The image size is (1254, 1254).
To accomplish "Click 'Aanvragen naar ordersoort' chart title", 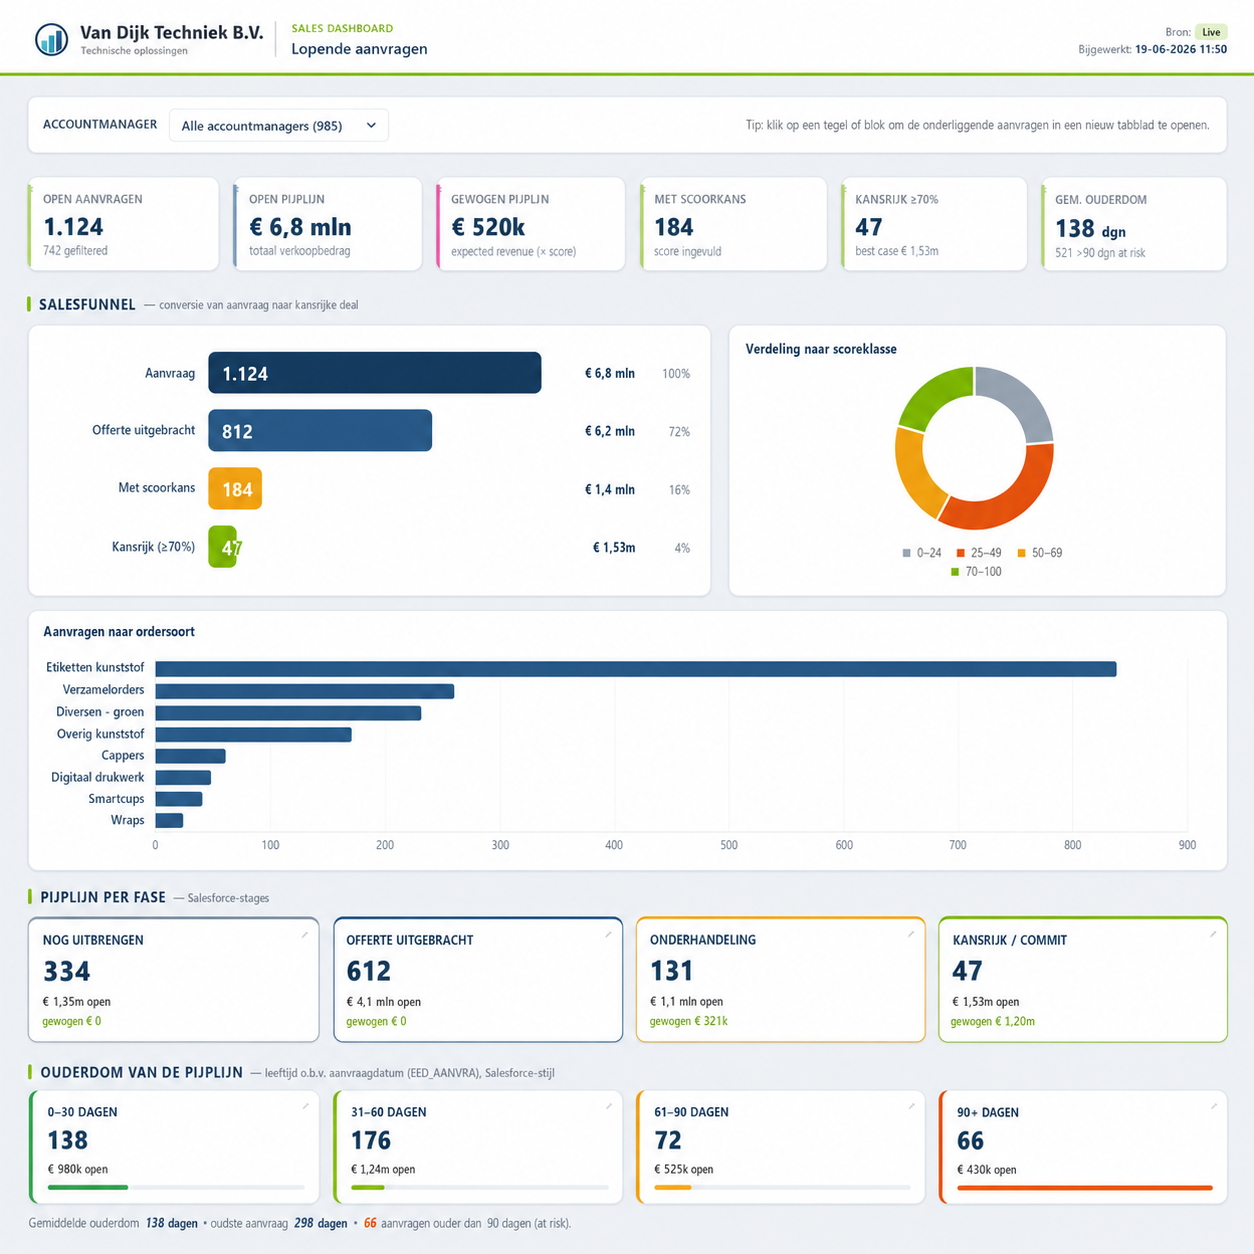I will (119, 632).
